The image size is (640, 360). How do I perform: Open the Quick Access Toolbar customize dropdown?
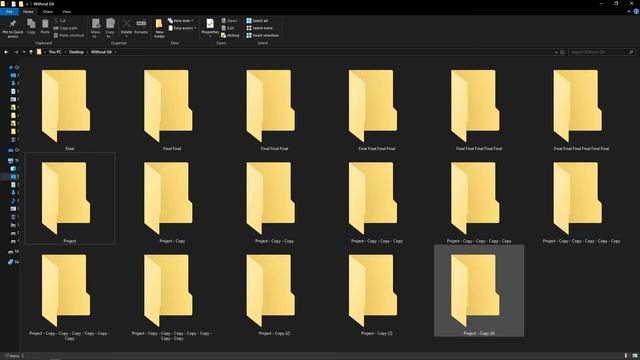[27, 4]
